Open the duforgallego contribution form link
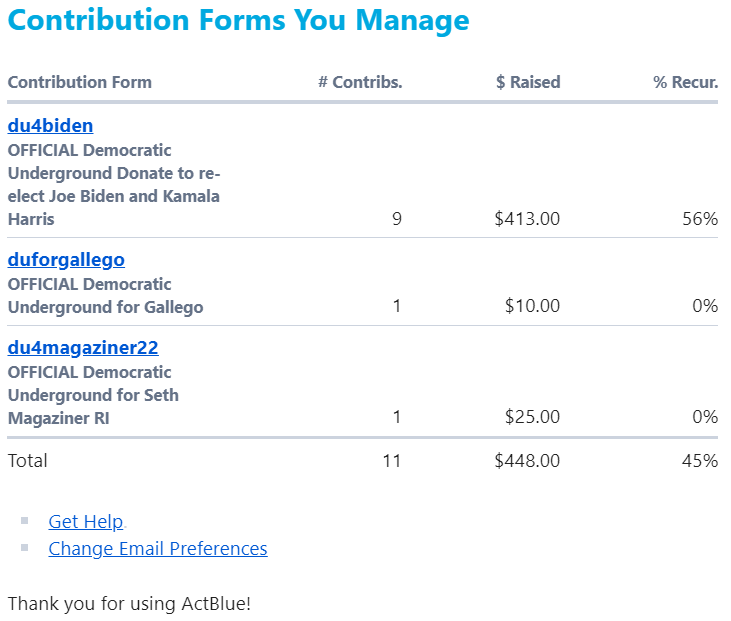The width and height of the screenshot is (731, 621). pyautogui.click(x=66, y=260)
